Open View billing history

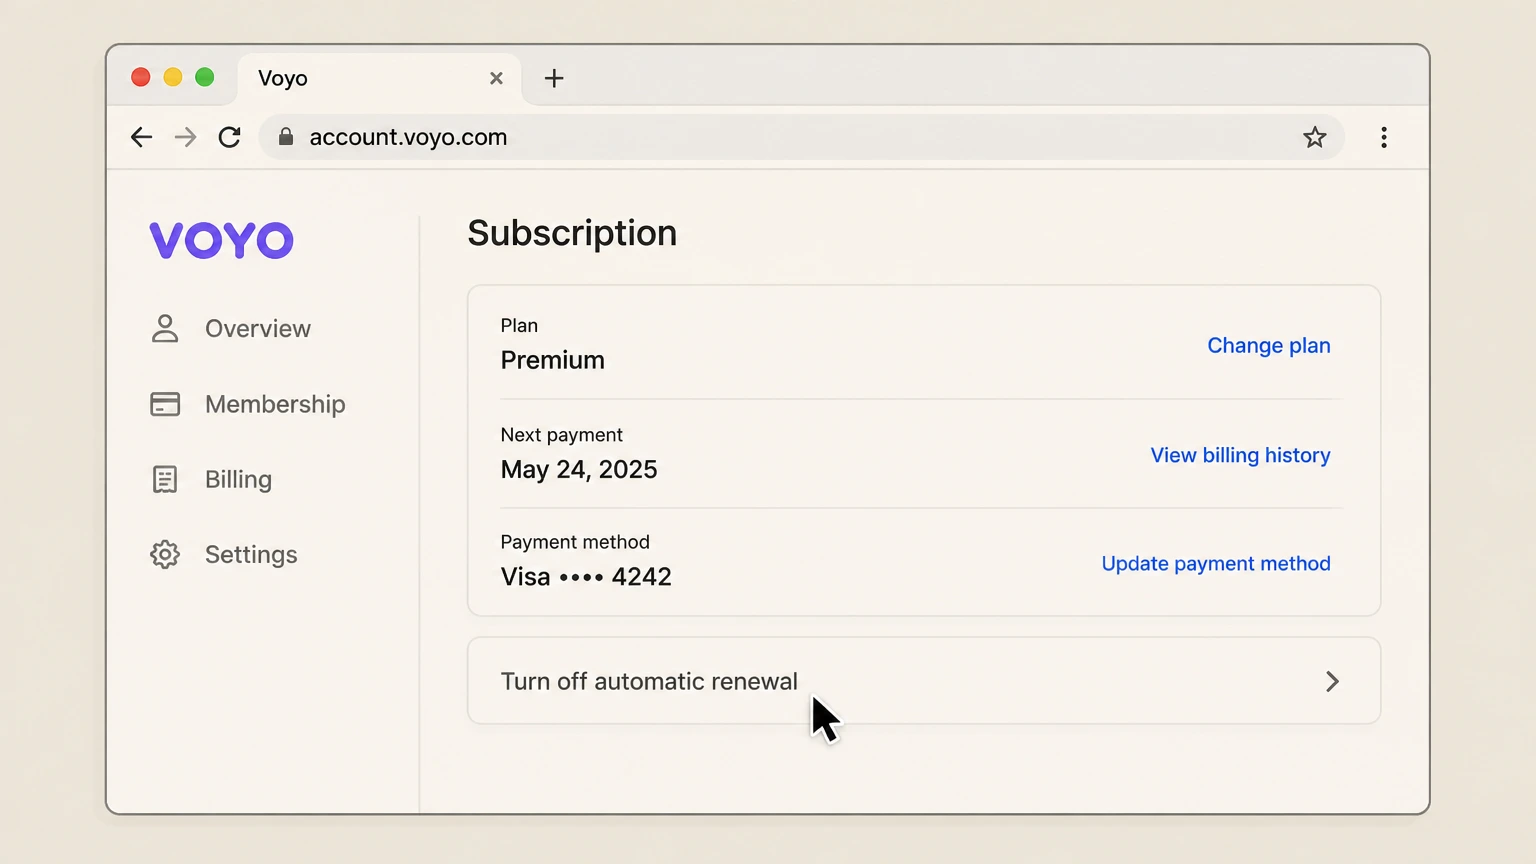(x=1240, y=455)
